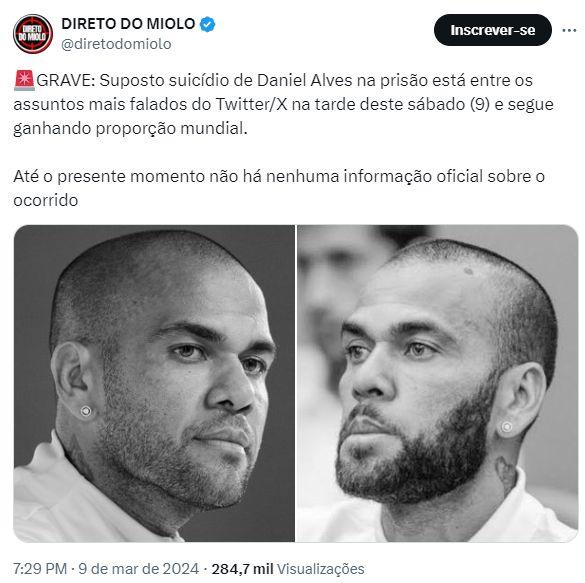Viewport: 585px width, 583px height.
Task: Click the name Daniel Alves in the tweet
Action: (x=304, y=81)
